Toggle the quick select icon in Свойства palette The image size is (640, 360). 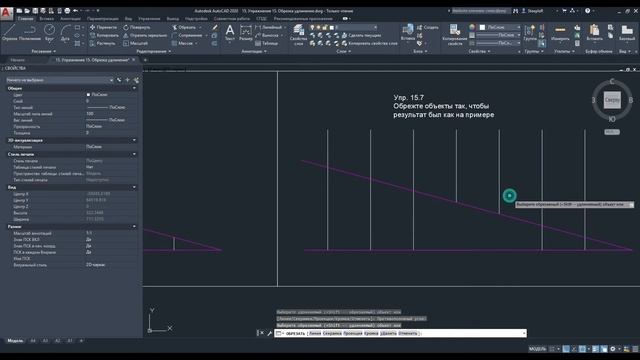coord(136,80)
